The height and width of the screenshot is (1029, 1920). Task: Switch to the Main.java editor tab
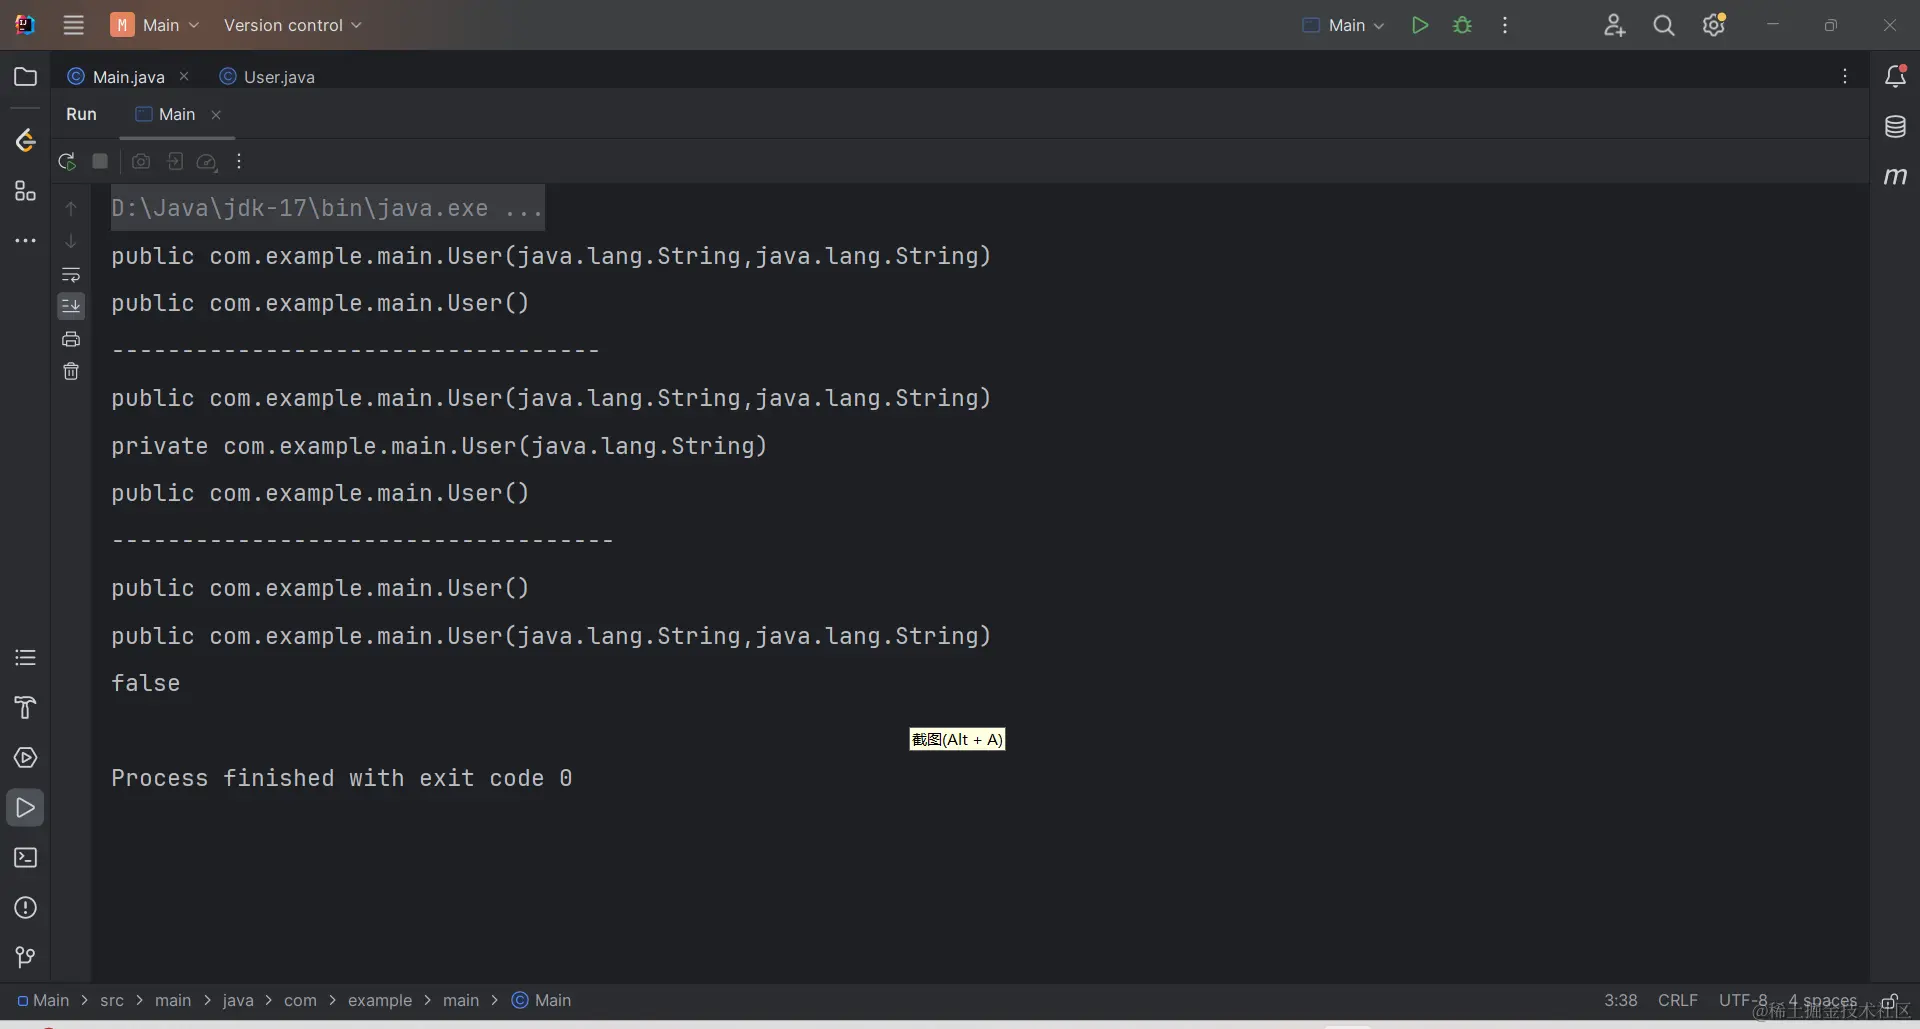click(128, 77)
